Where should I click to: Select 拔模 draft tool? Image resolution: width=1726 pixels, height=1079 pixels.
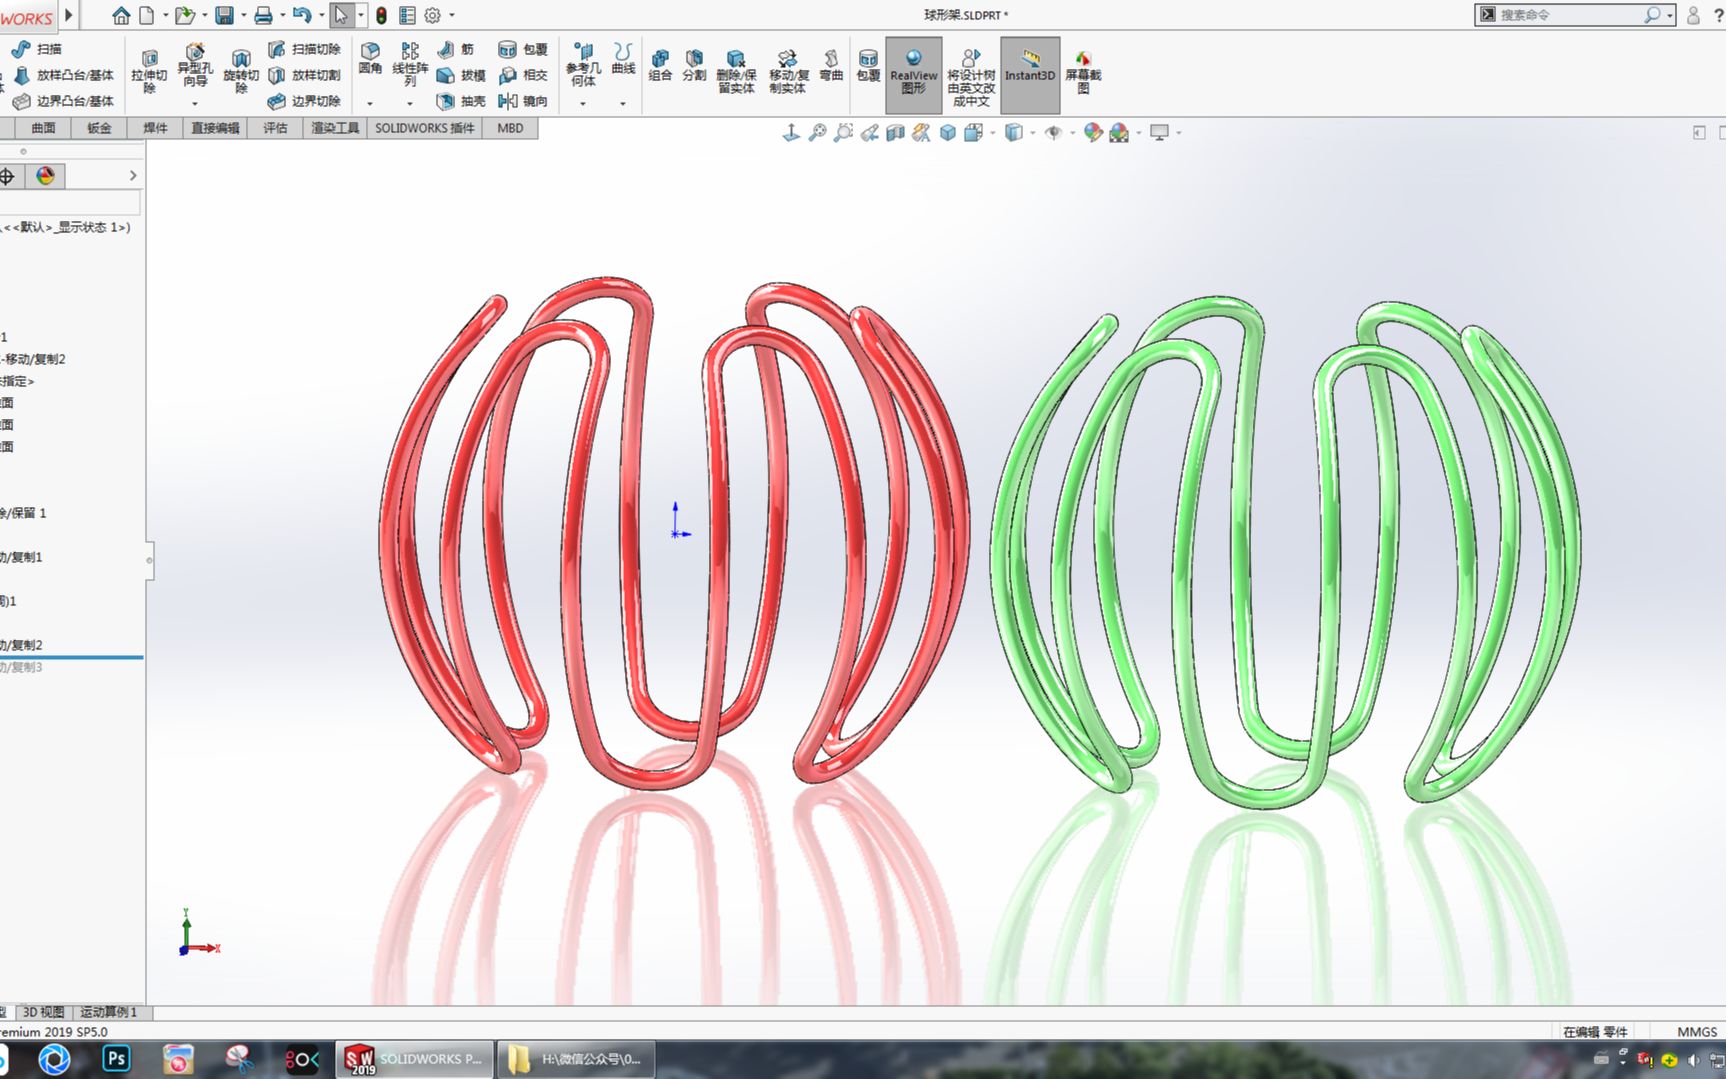pyautogui.click(x=461, y=75)
